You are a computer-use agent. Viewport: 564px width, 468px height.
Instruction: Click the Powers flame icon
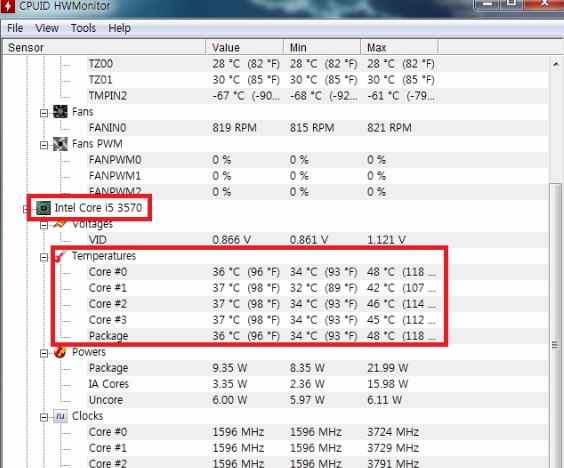60,352
